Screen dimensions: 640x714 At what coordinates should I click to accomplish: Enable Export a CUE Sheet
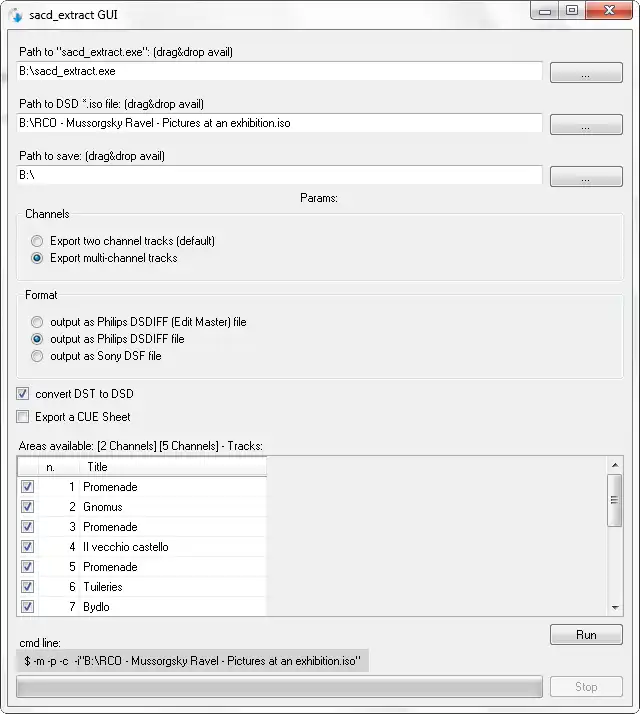[x=23, y=417]
